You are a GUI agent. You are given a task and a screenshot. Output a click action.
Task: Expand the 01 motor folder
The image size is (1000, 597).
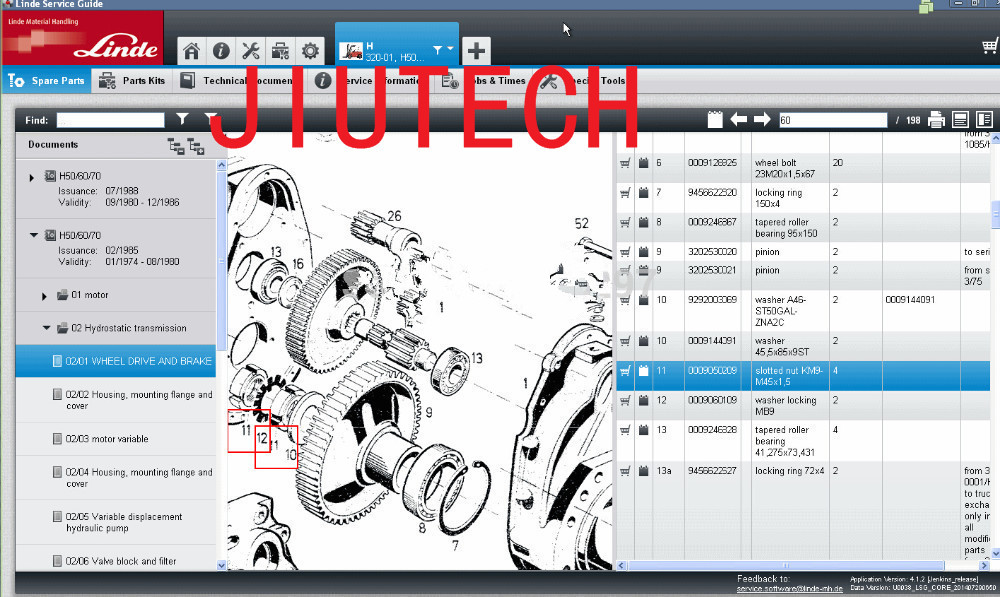(44, 296)
